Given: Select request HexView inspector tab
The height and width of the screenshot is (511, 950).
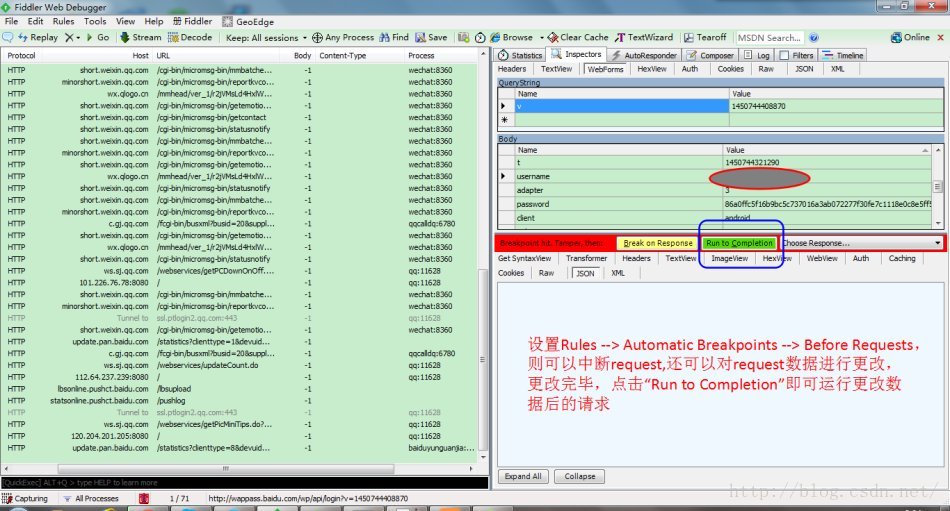Looking at the screenshot, I should click(652, 69).
